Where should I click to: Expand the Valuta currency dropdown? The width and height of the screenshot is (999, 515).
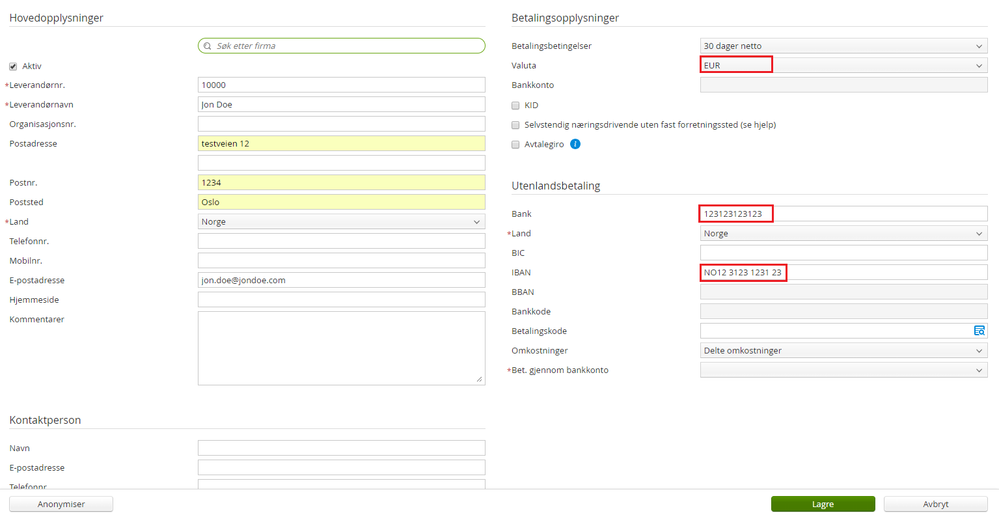(843, 65)
